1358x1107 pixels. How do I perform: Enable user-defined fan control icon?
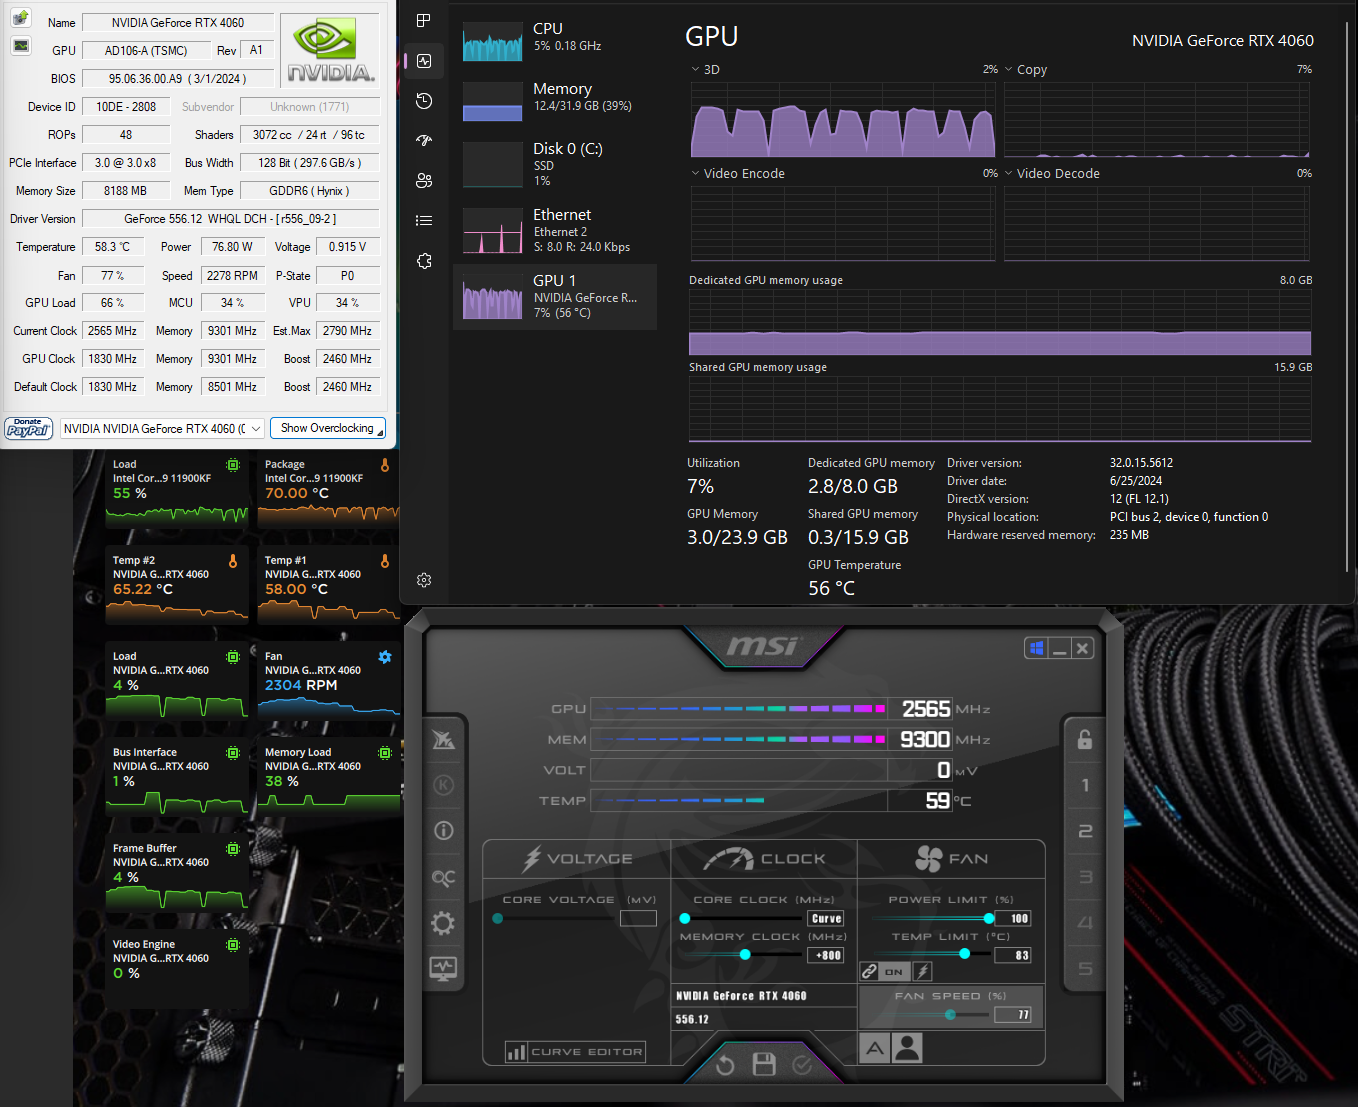pyautogui.click(x=907, y=1048)
